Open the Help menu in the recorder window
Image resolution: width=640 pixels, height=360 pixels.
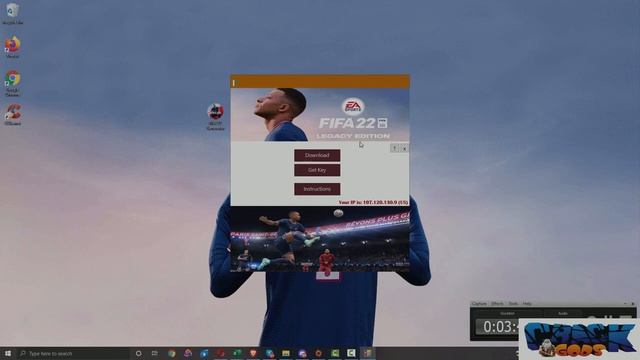(x=527, y=304)
